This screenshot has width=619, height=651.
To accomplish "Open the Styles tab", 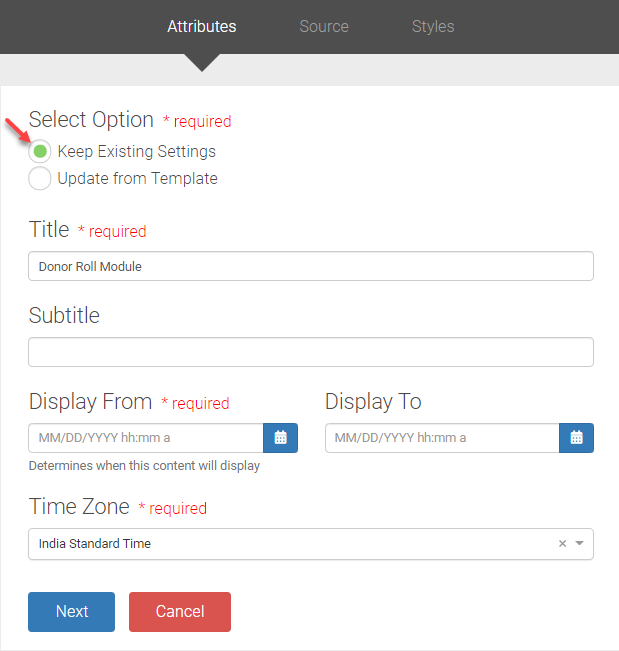I will point(433,26).
